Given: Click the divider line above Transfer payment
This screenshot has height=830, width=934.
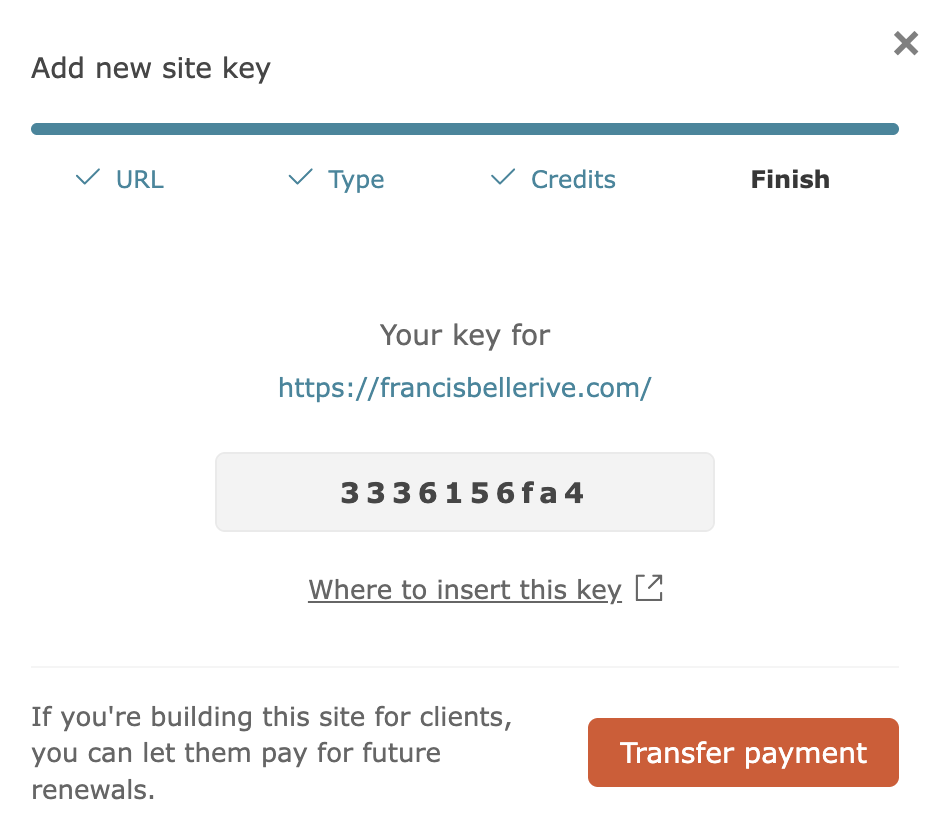Looking at the screenshot, I should point(465,666).
